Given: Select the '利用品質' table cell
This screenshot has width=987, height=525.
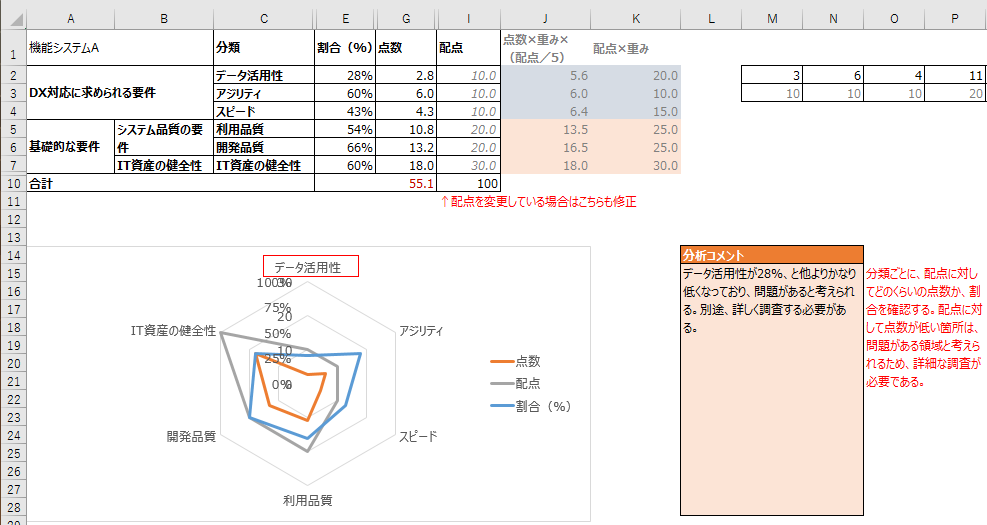Looking at the screenshot, I should click(x=264, y=130).
